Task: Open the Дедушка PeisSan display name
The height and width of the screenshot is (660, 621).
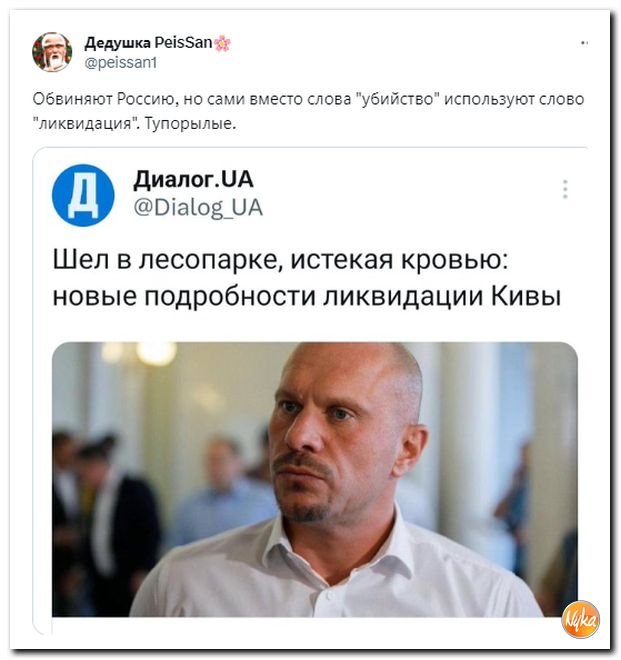Action: point(148,43)
